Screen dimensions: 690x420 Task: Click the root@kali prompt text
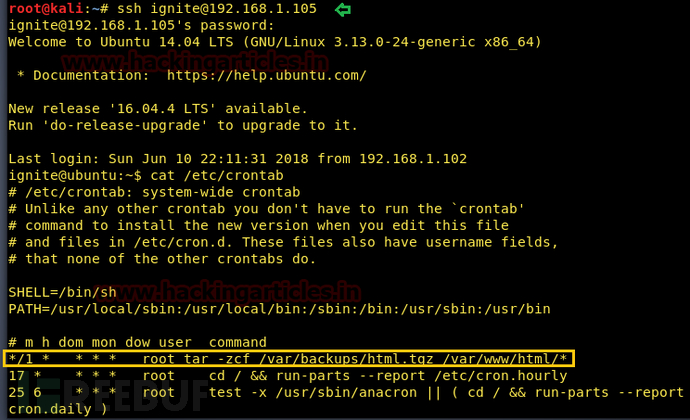tap(45, 9)
